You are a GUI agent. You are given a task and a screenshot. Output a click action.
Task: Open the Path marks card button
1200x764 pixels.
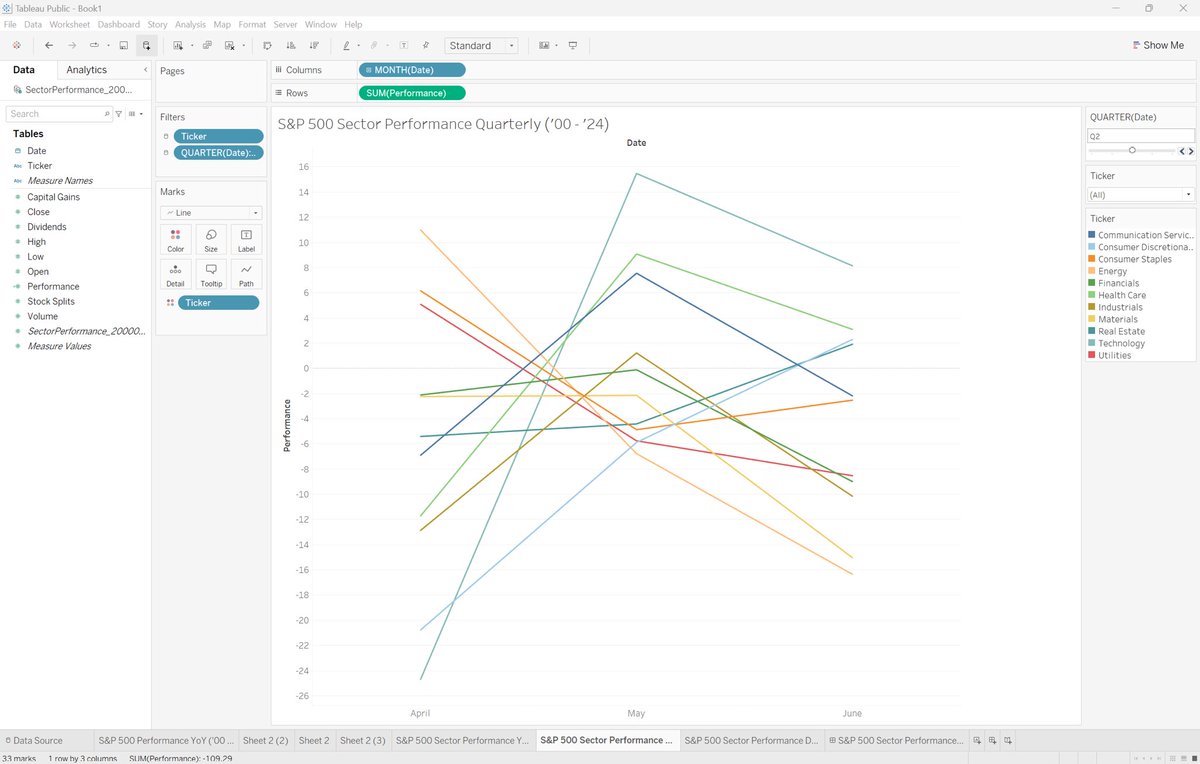point(246,274)
